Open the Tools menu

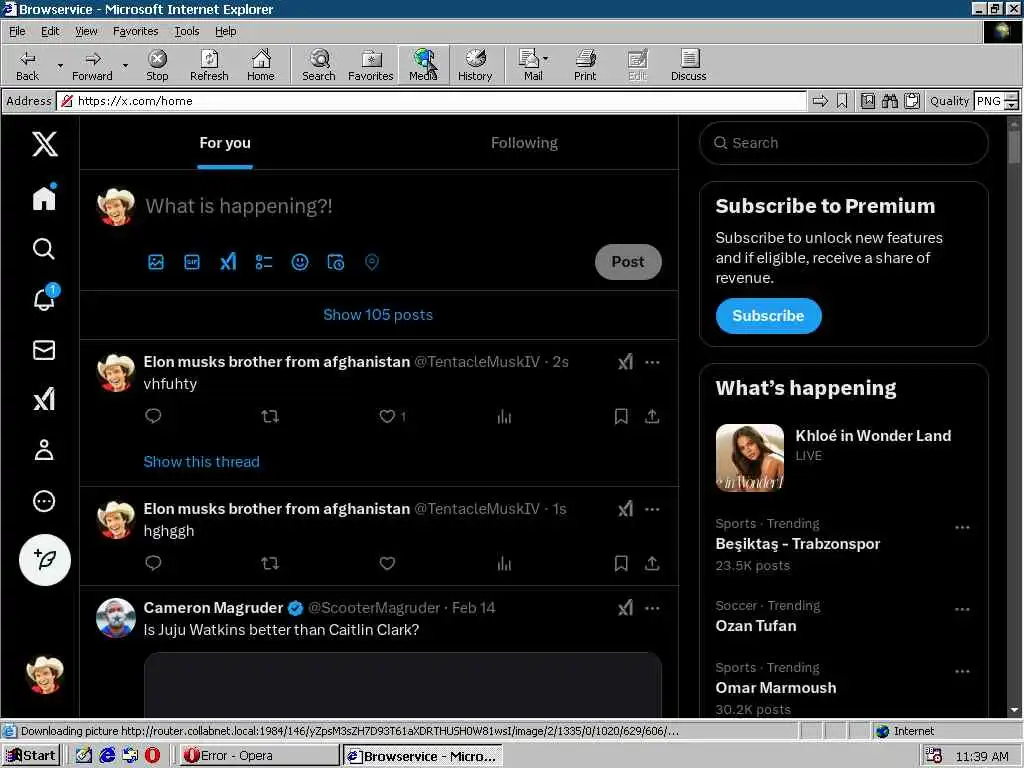[x=186, y=31]
